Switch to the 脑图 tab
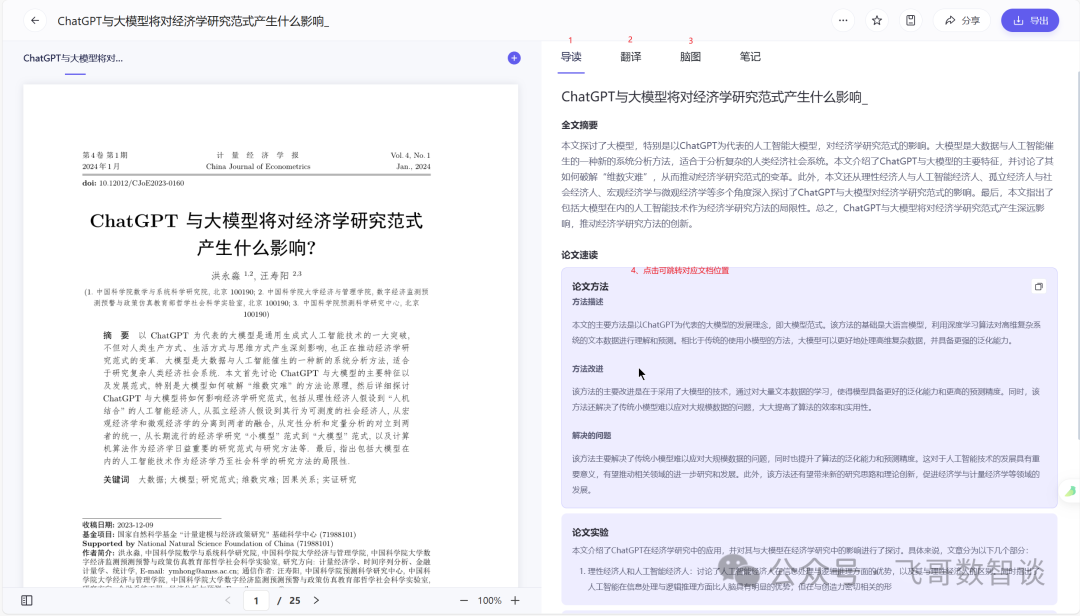 tap(690, 57)
